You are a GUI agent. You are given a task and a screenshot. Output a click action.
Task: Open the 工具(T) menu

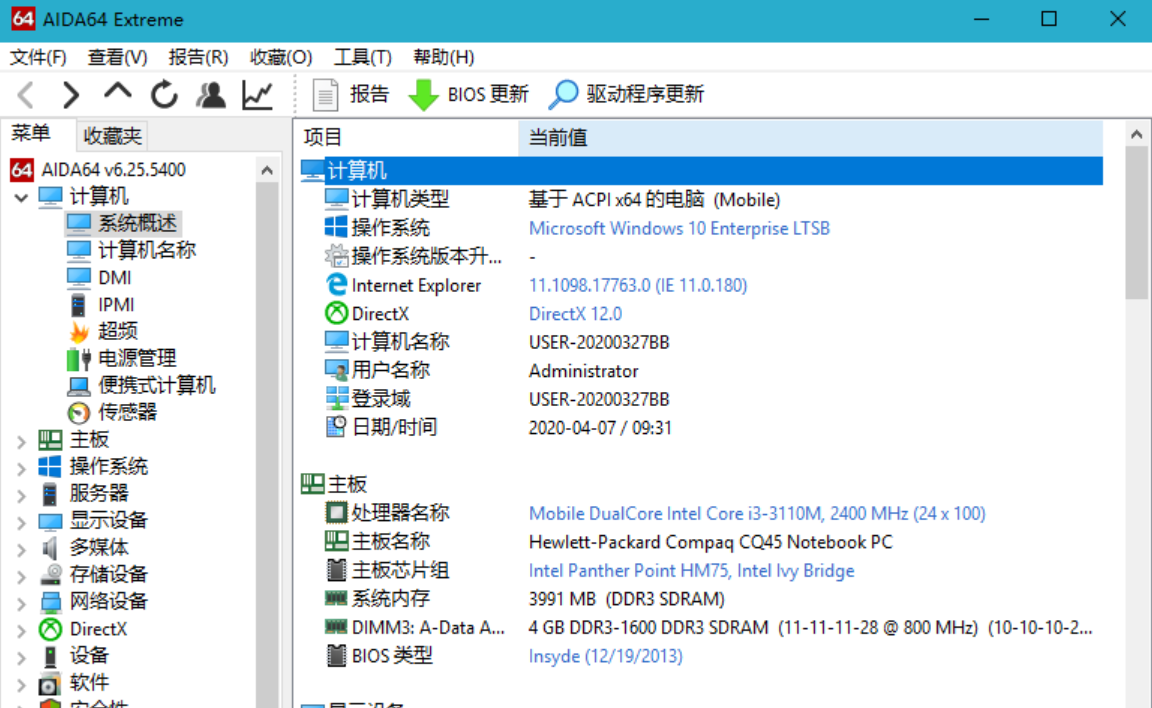click(362, 57)
